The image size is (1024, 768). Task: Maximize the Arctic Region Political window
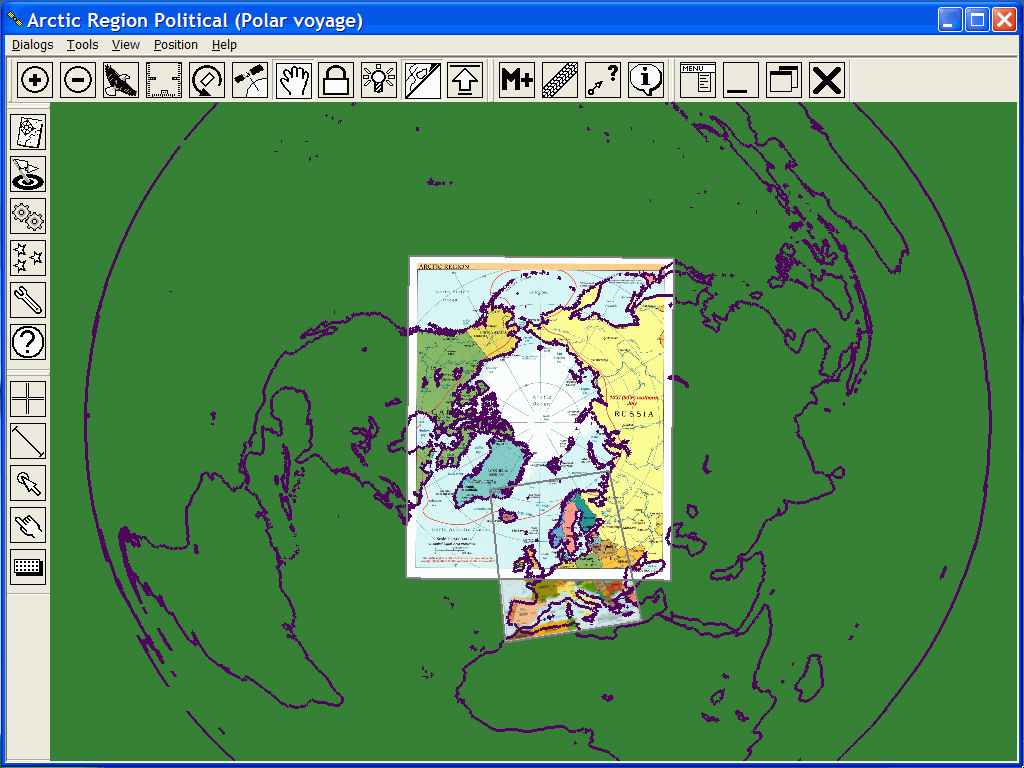pyautogui.click(x=978, y=20)
